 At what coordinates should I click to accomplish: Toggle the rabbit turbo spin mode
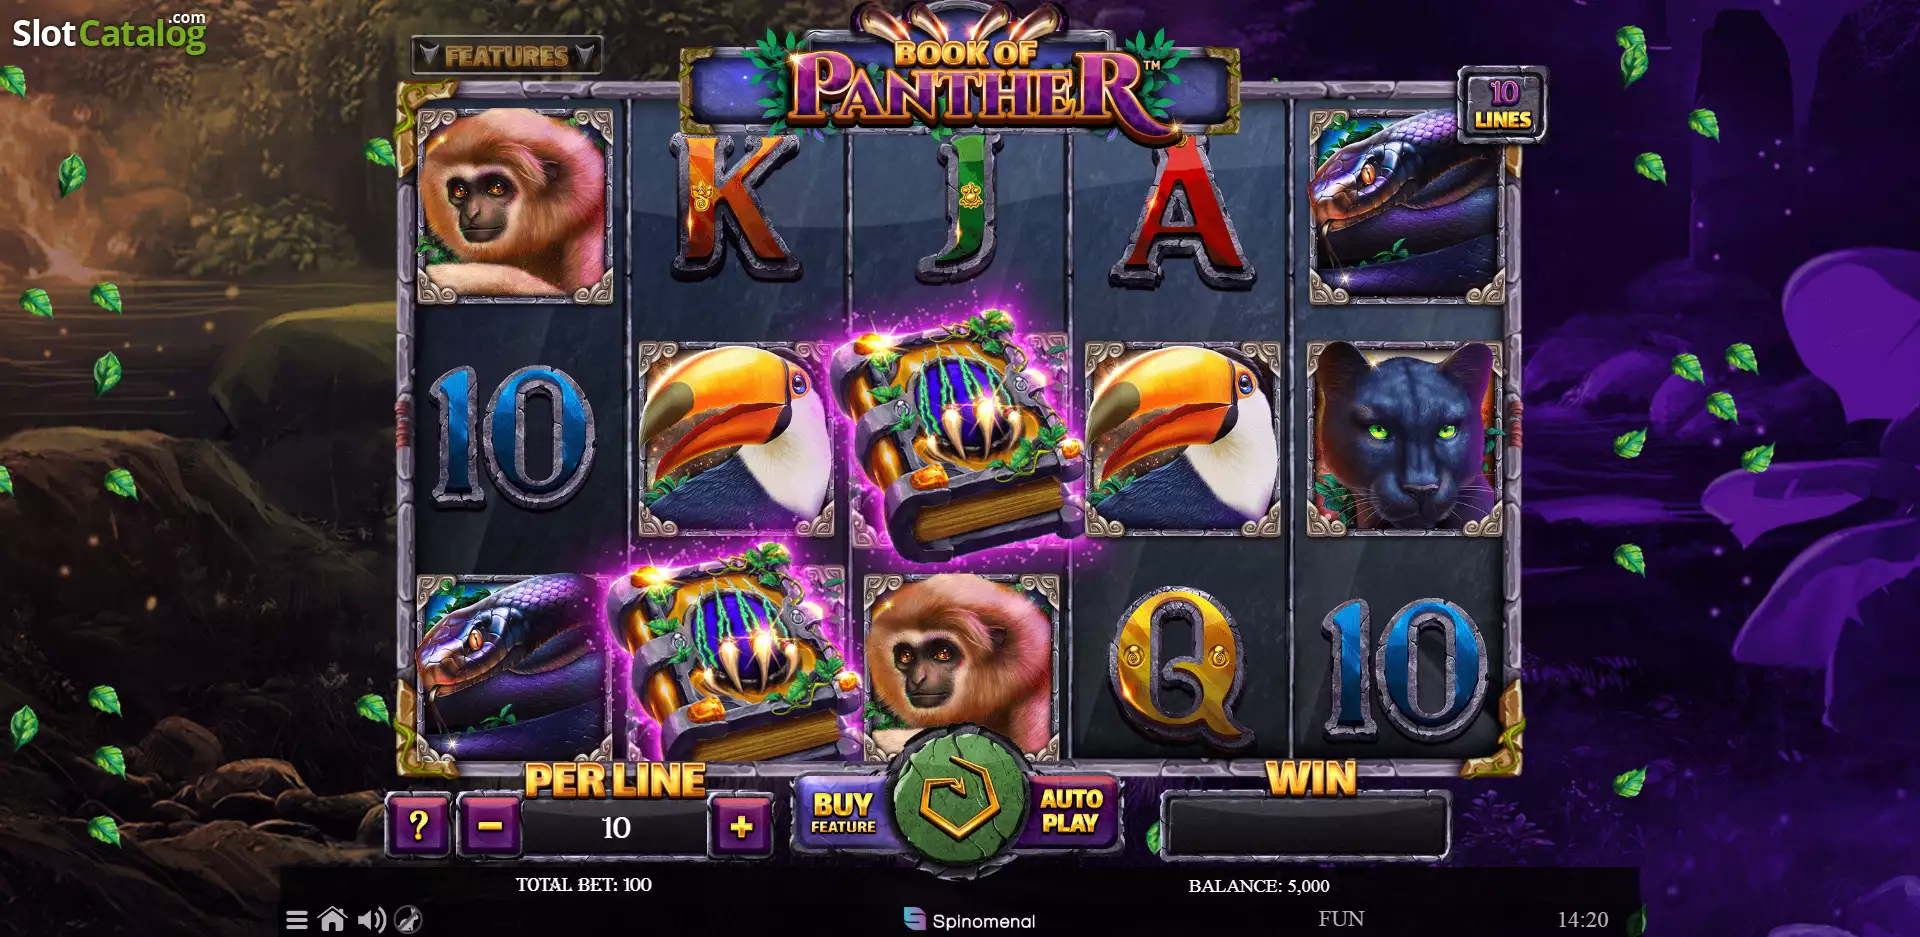coord(408,920)
